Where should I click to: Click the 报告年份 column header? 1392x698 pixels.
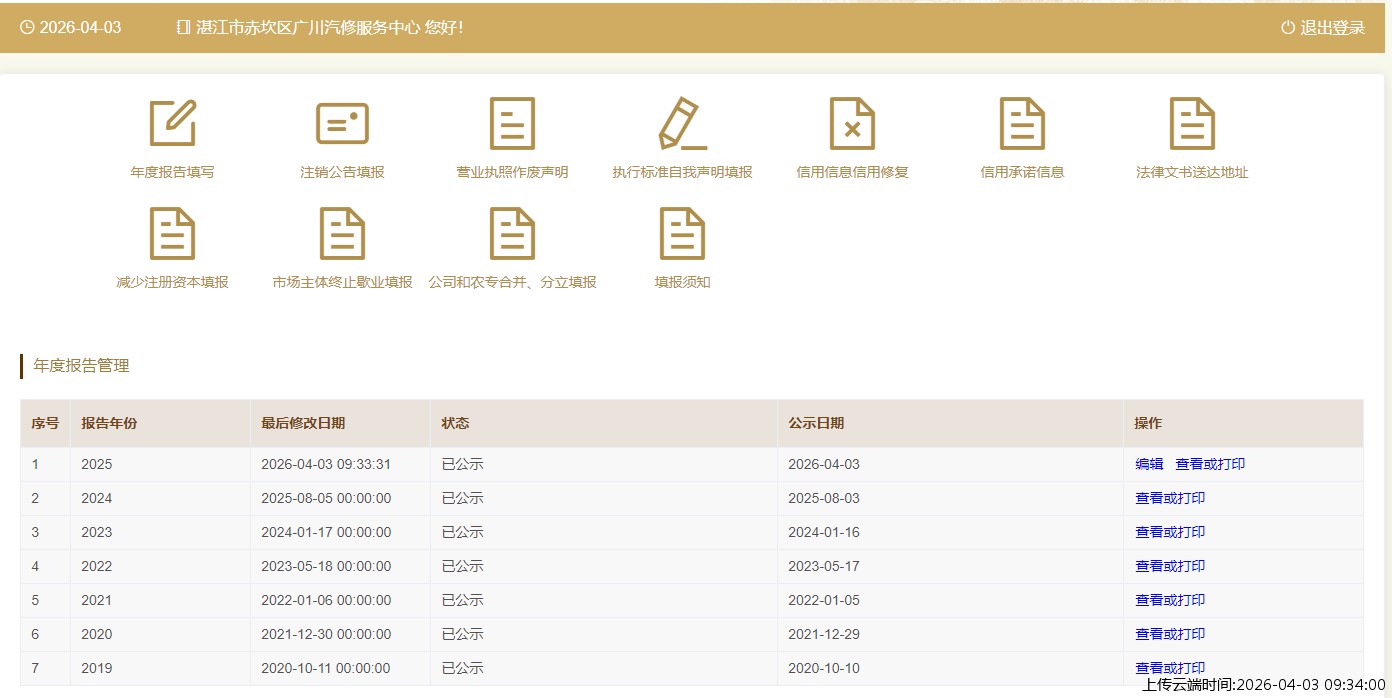coord(110,423)
